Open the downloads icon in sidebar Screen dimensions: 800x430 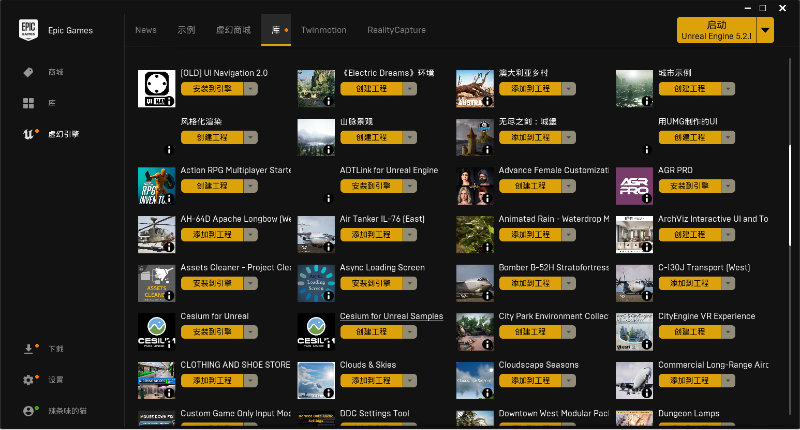click(28, 349)
